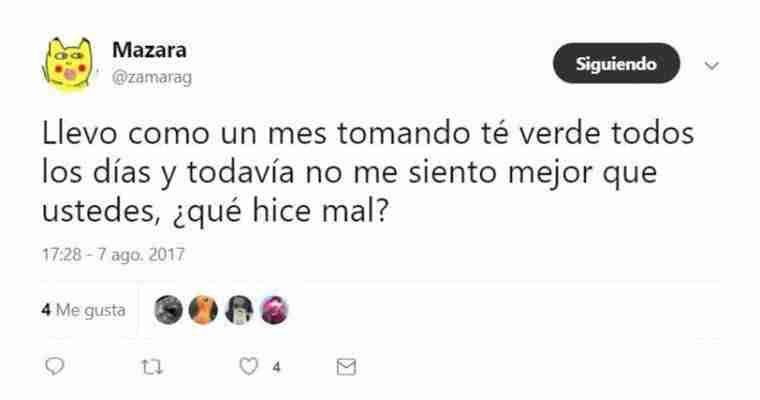View the 4 Me gusta likes list
This screenshot has height=400, width=760.
[x=83, y=310]
